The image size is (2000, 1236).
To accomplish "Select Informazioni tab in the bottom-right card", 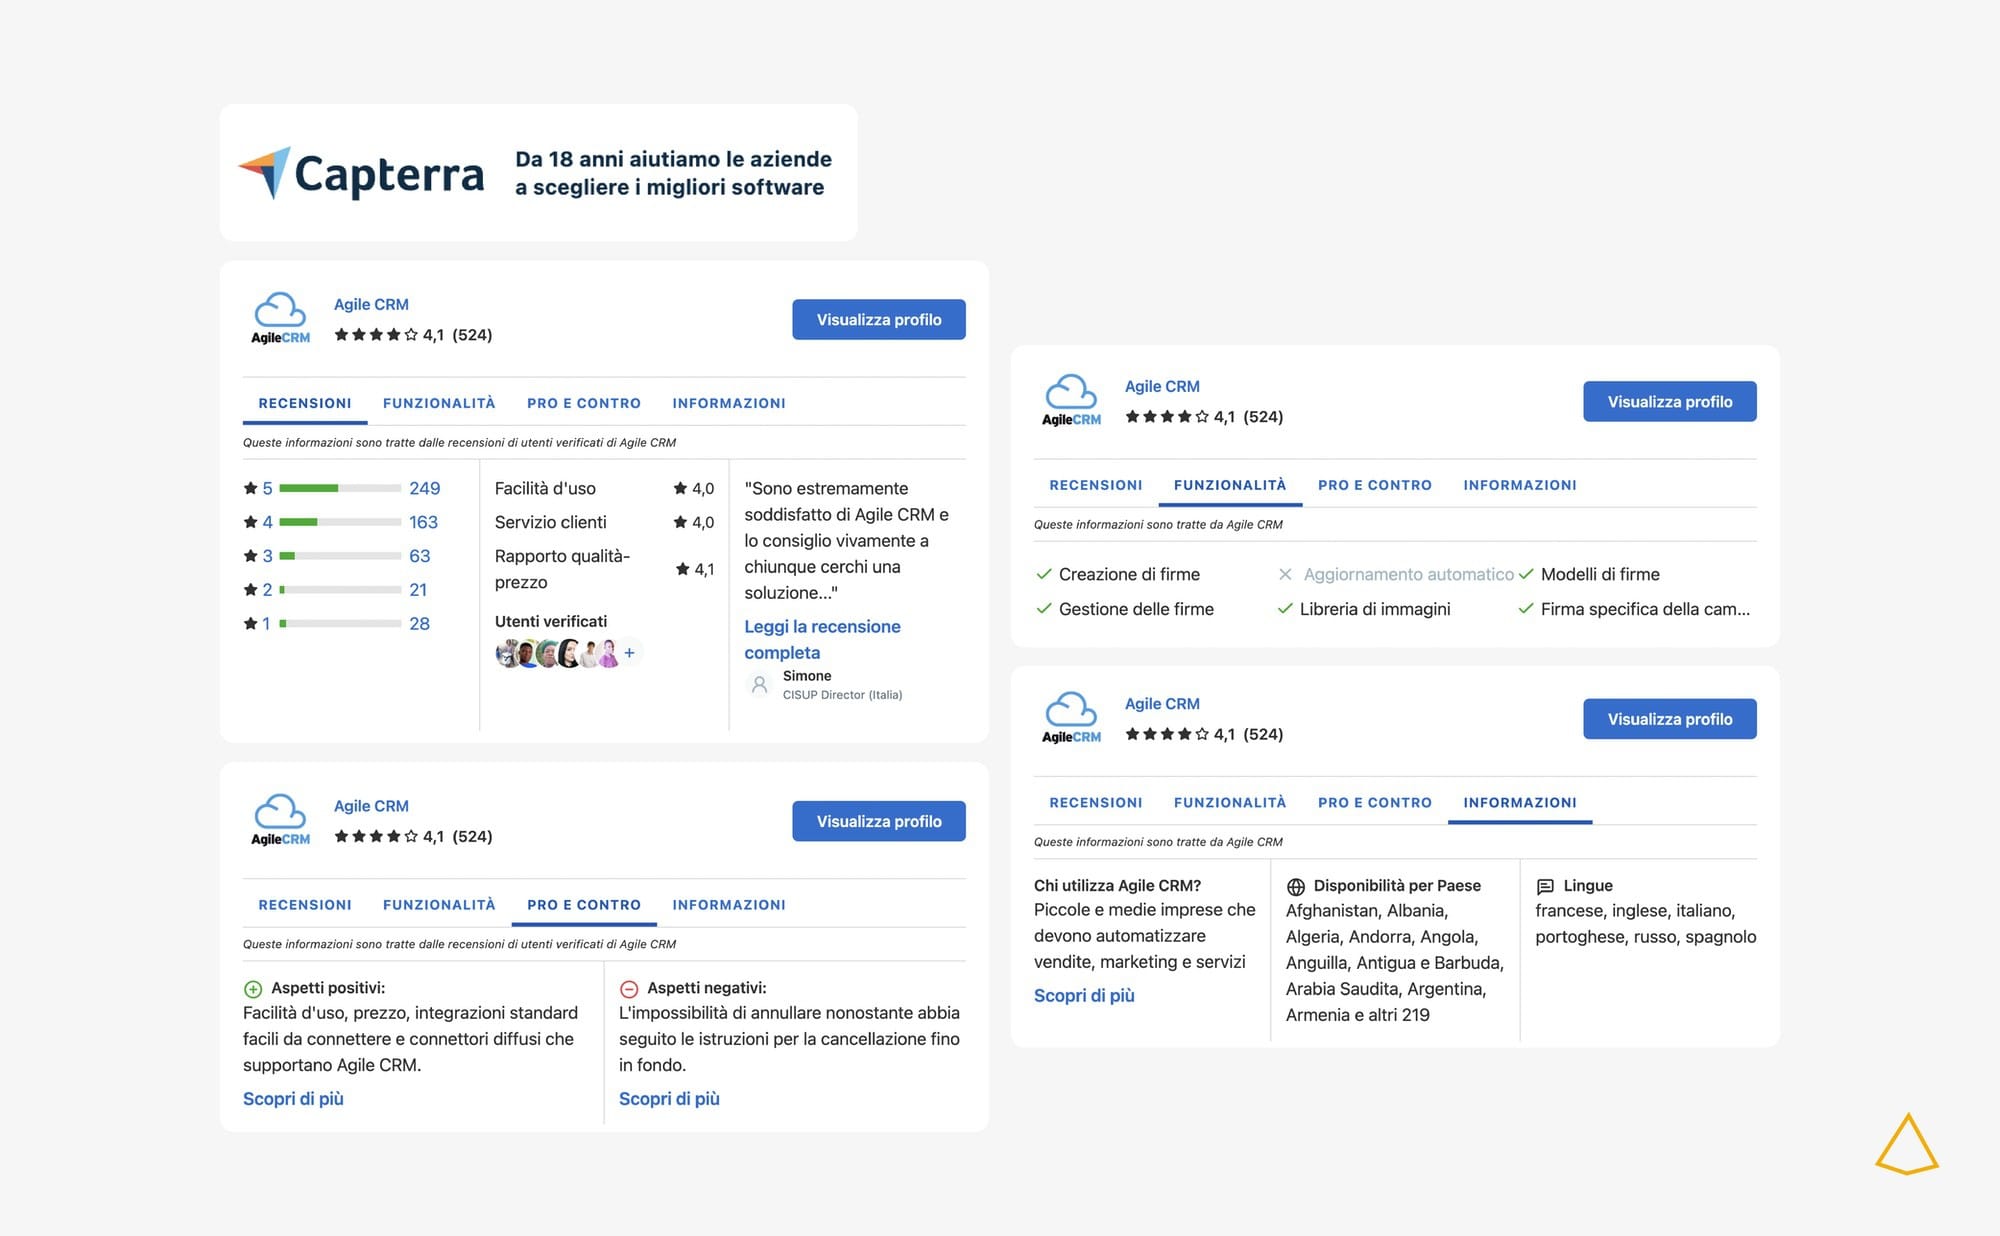I will point(1520,802).
